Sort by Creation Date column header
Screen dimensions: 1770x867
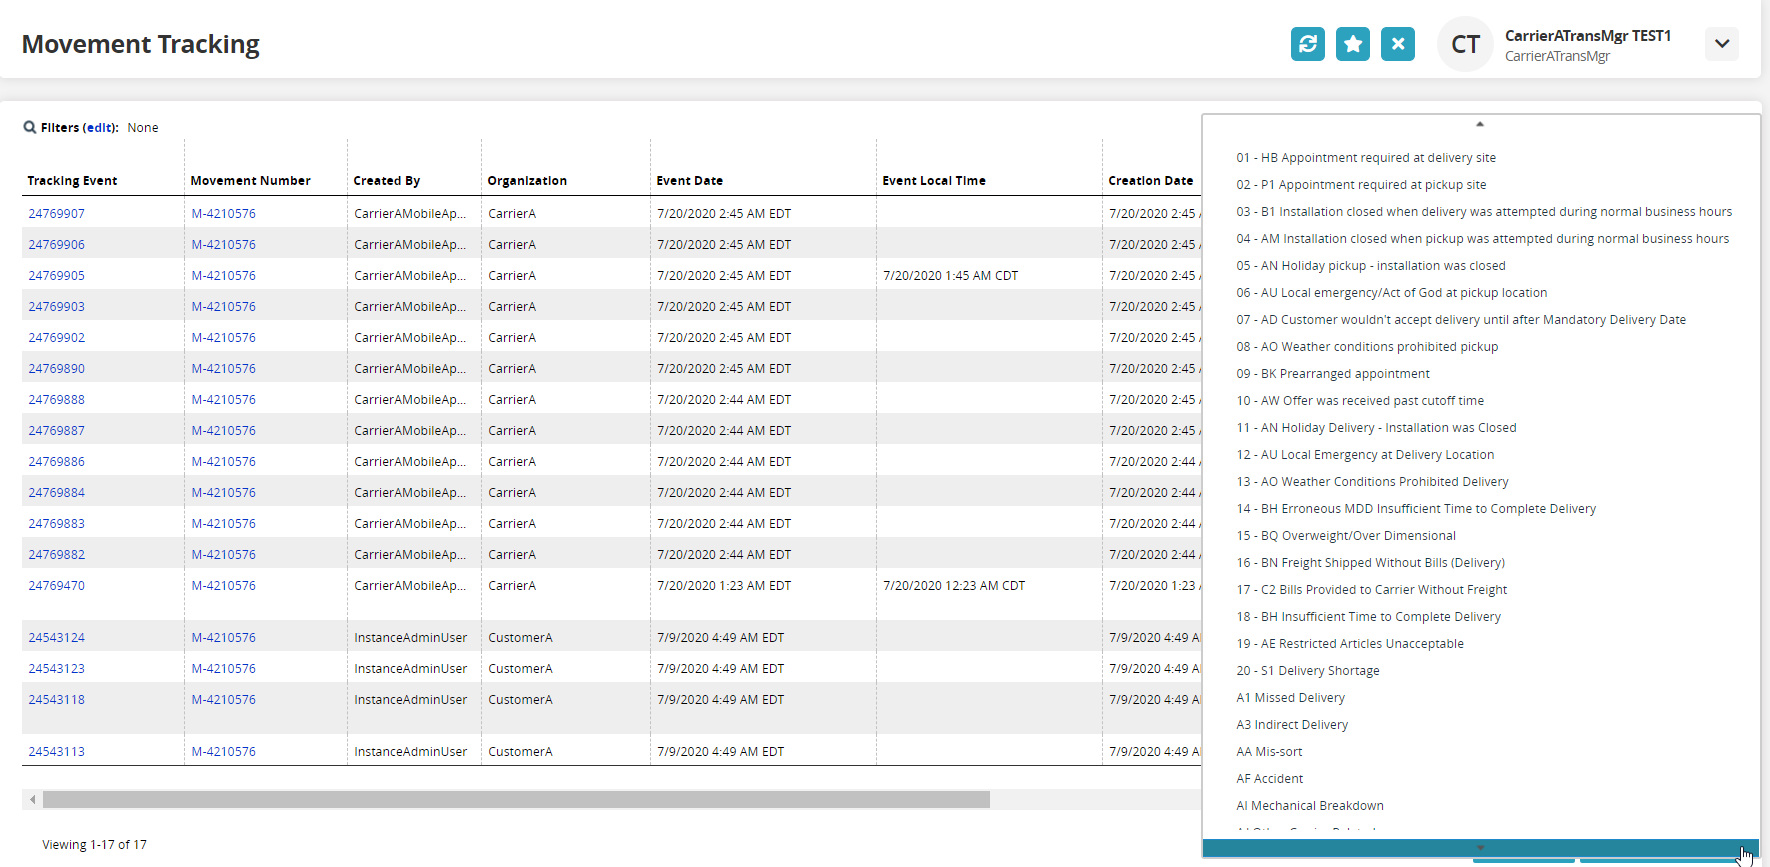pyautogui.click(x=1150, y=181)
